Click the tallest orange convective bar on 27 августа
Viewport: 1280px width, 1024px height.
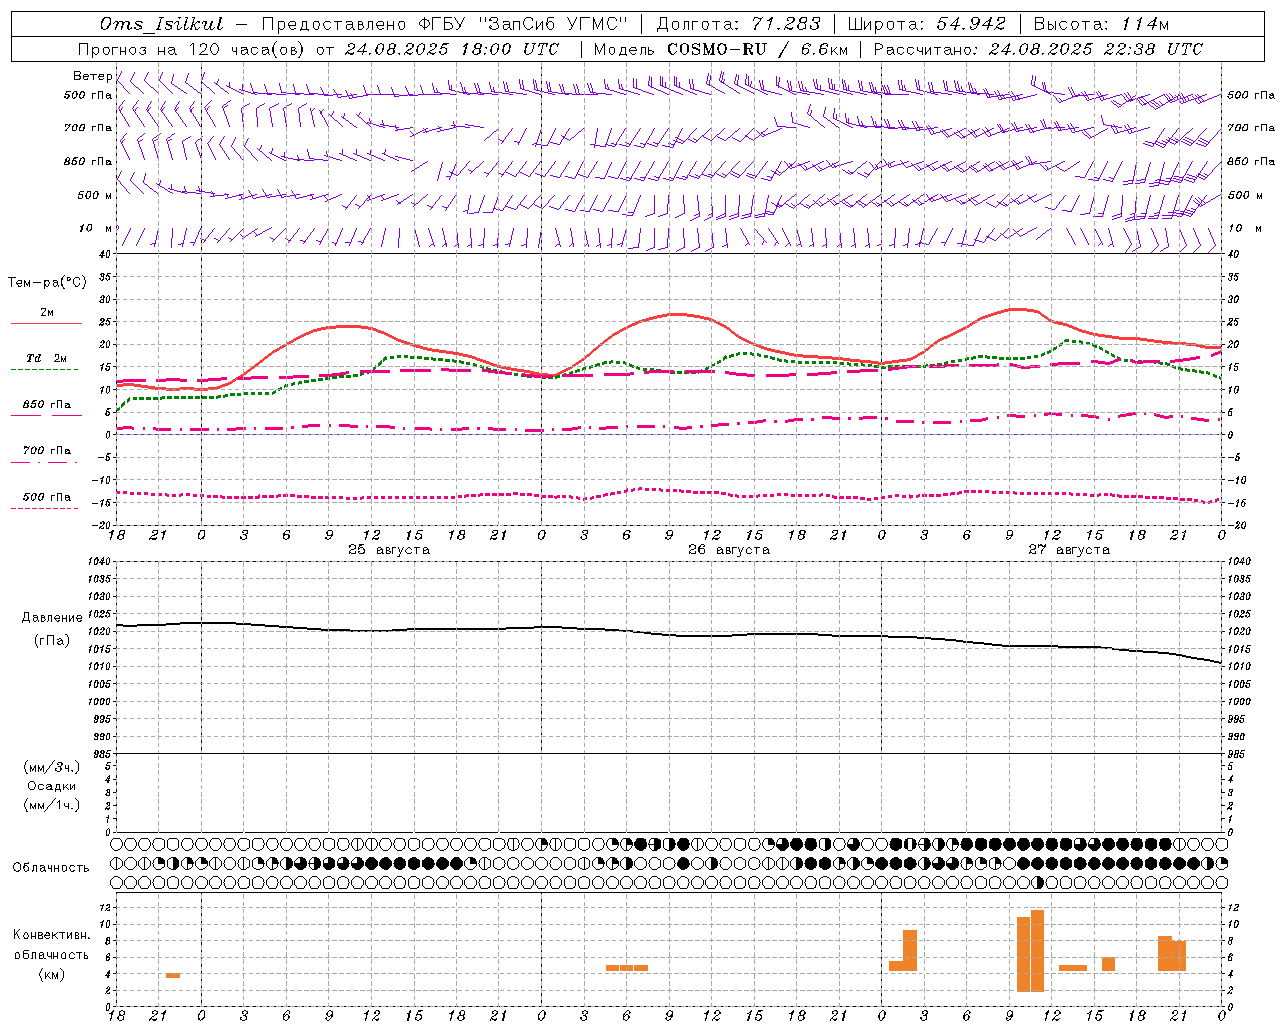tap(1037, 950)
